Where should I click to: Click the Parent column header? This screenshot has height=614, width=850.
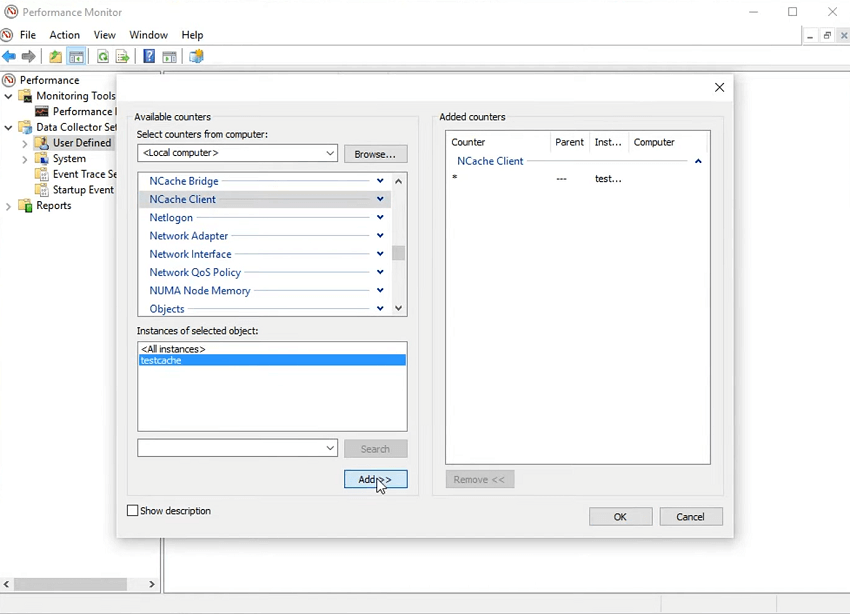(570, 142)
